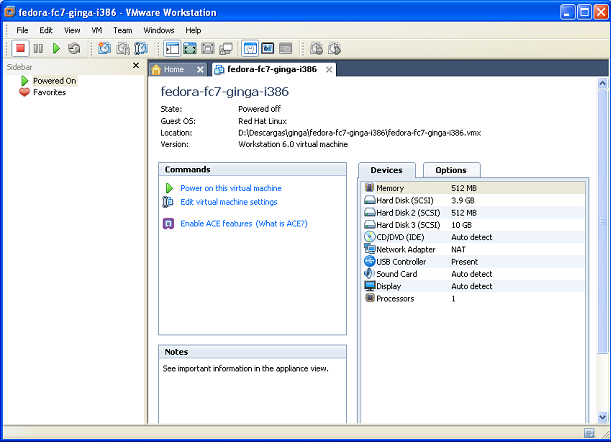Viewport: 611px width, 443px height.
Task: Select the Network Adapter device row
Action: click(x=473, y=249)
